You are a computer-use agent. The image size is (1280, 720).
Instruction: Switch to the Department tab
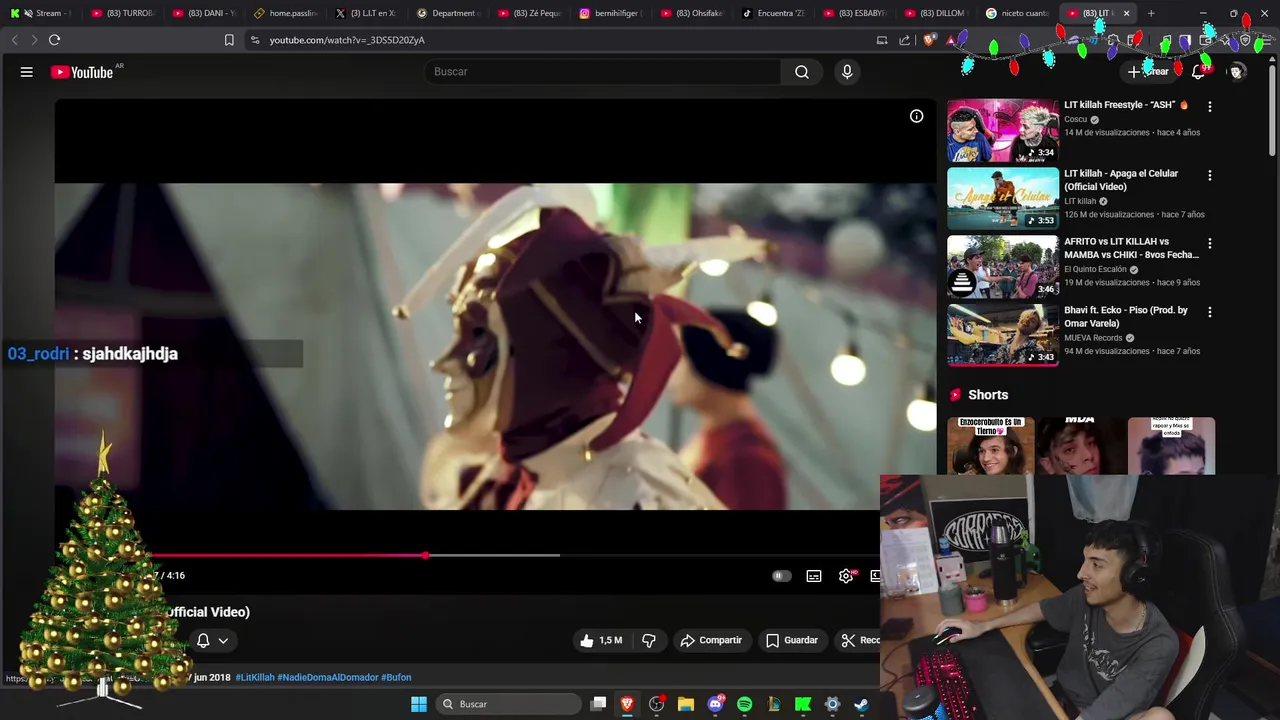[x=449, y=13]
